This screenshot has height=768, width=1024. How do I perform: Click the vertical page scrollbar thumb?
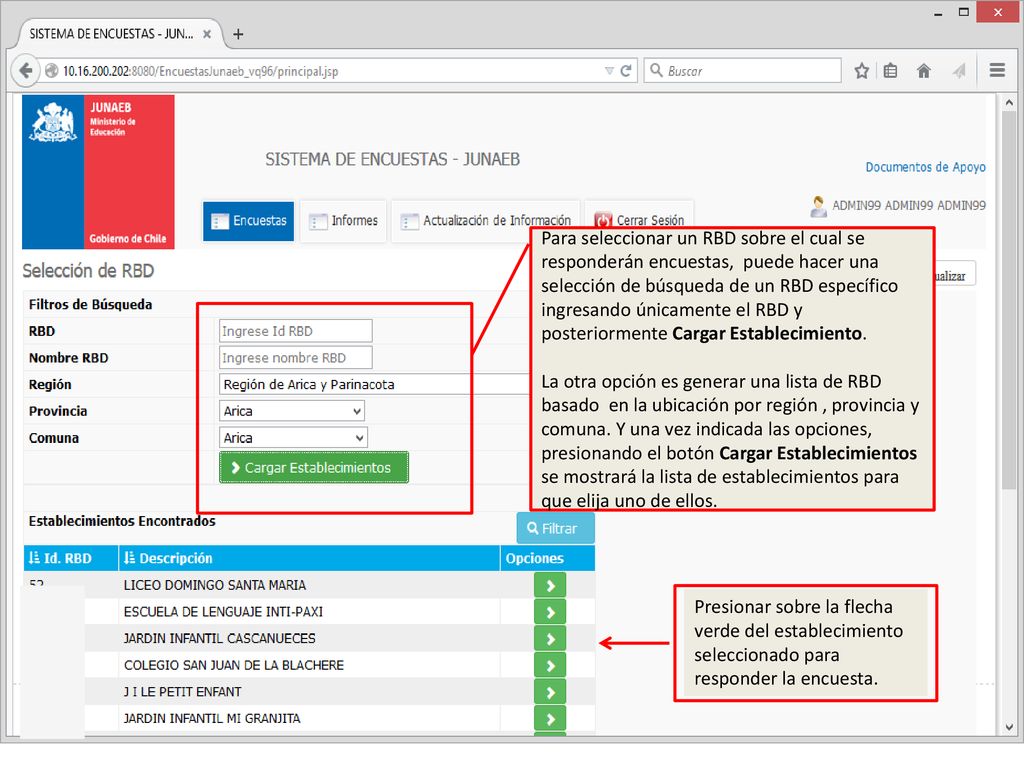click(x=1009, y=300)
